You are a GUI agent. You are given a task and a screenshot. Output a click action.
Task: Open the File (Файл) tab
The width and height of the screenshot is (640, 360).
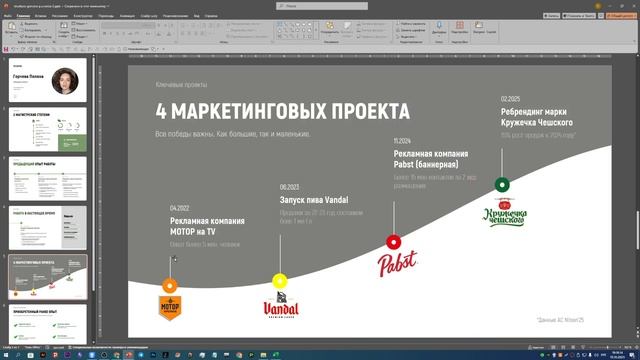[8, 16]
